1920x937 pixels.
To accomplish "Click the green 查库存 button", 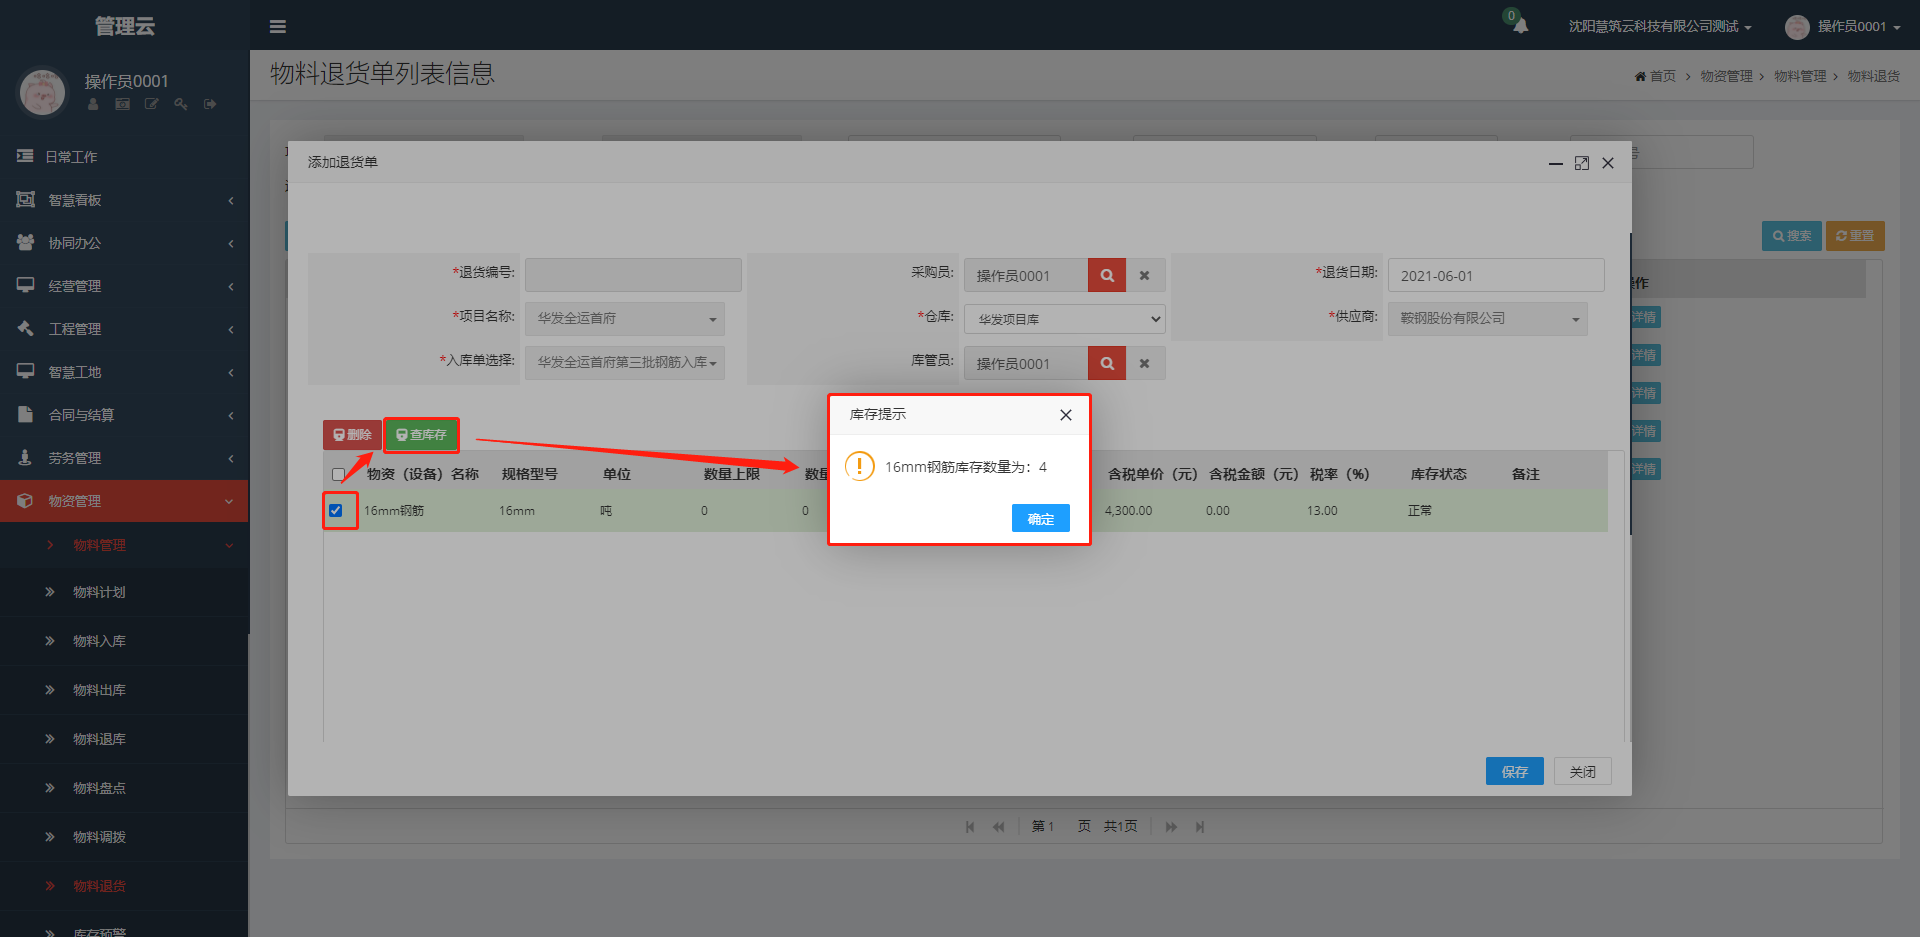I will pyautogui.click(x=421, y=435).
